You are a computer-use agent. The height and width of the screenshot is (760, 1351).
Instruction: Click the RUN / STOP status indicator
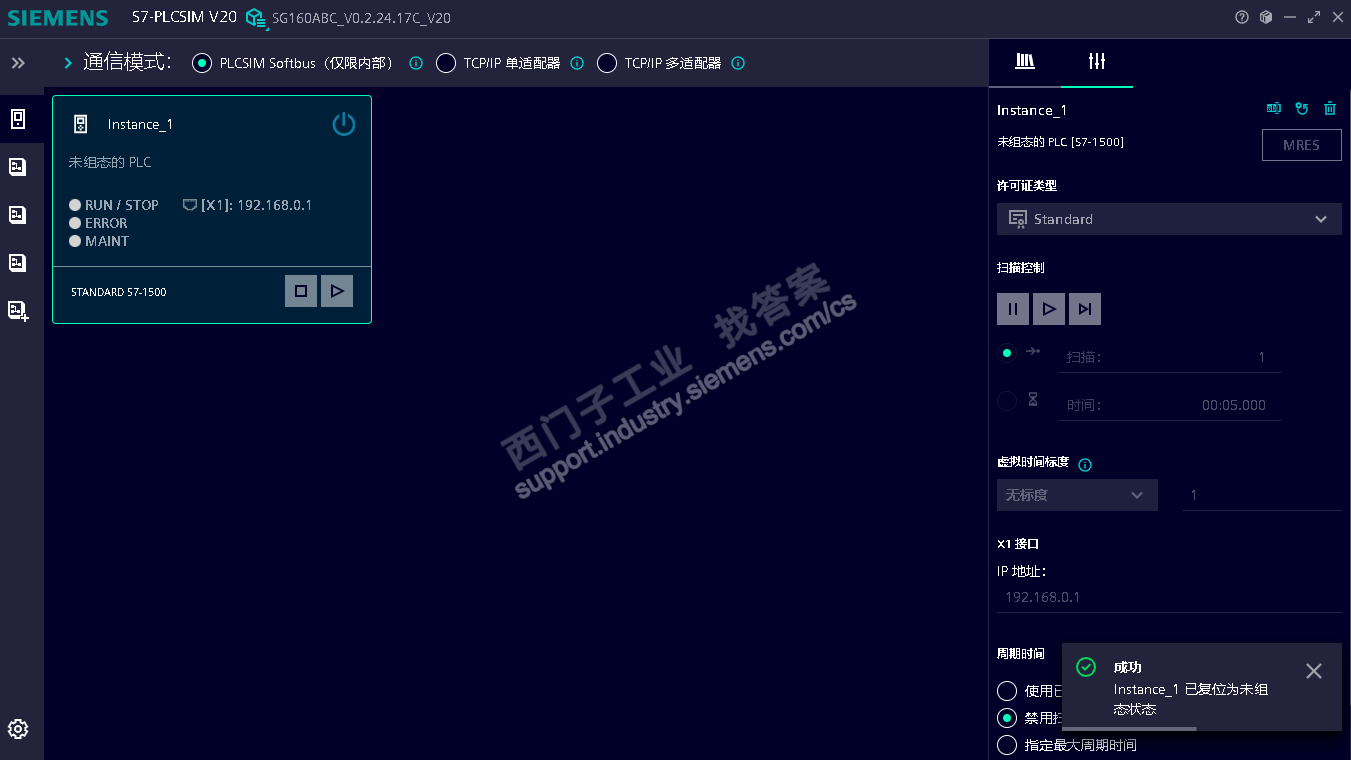[75, 205]
